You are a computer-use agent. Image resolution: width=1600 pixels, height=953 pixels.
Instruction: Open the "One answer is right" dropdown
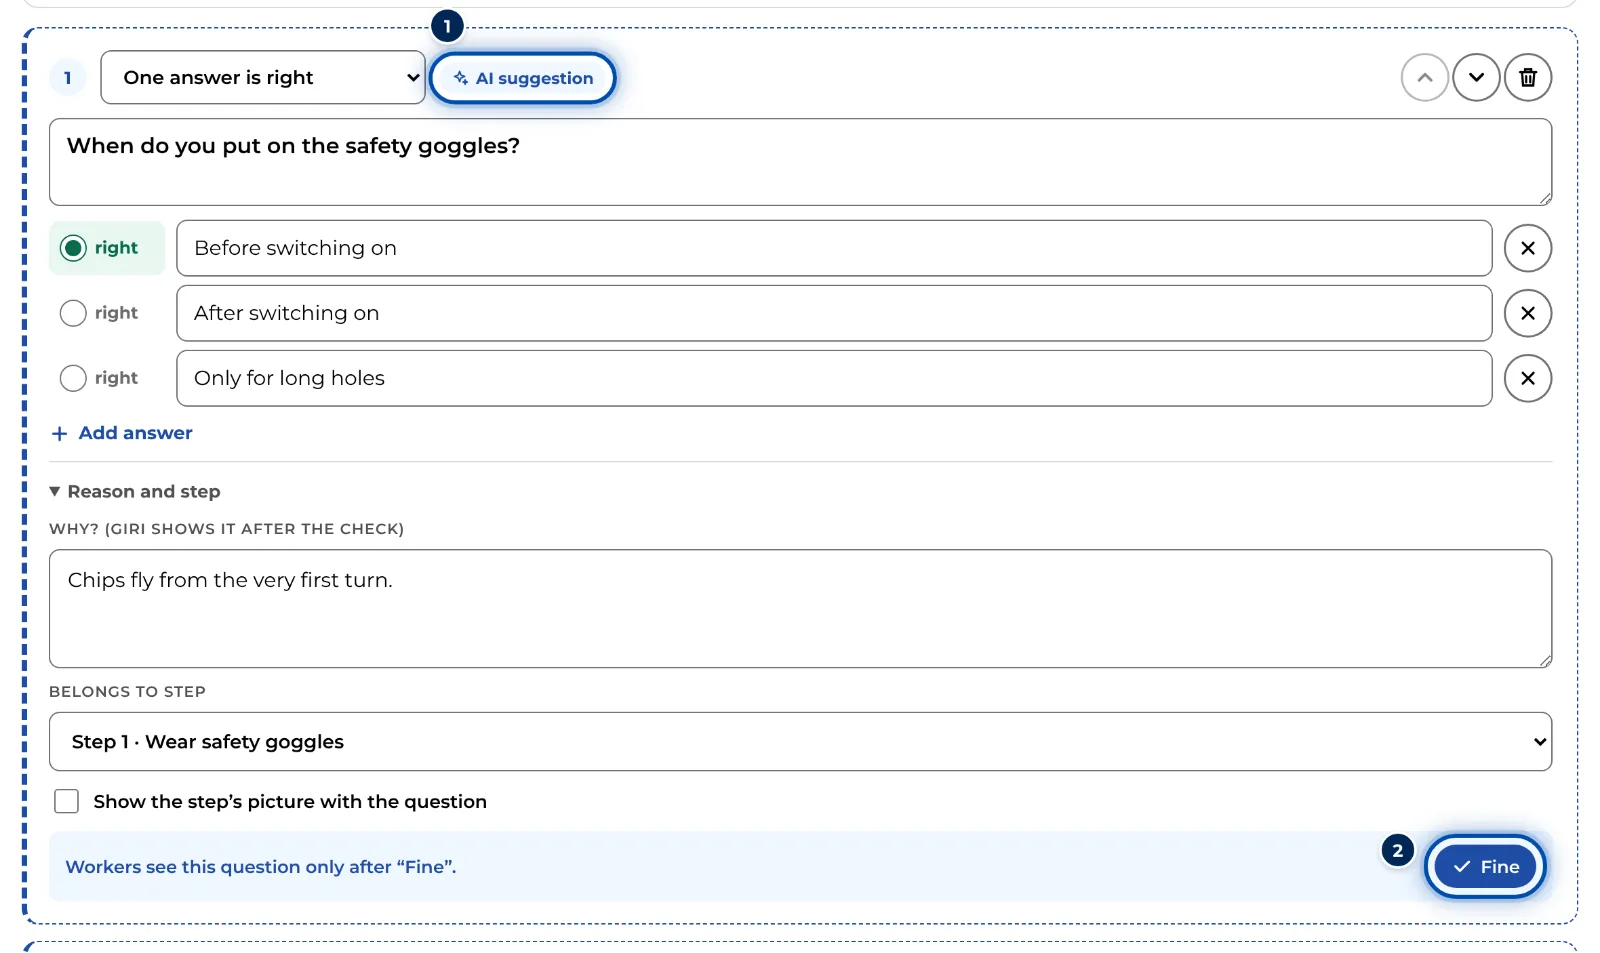coord(263,78)
